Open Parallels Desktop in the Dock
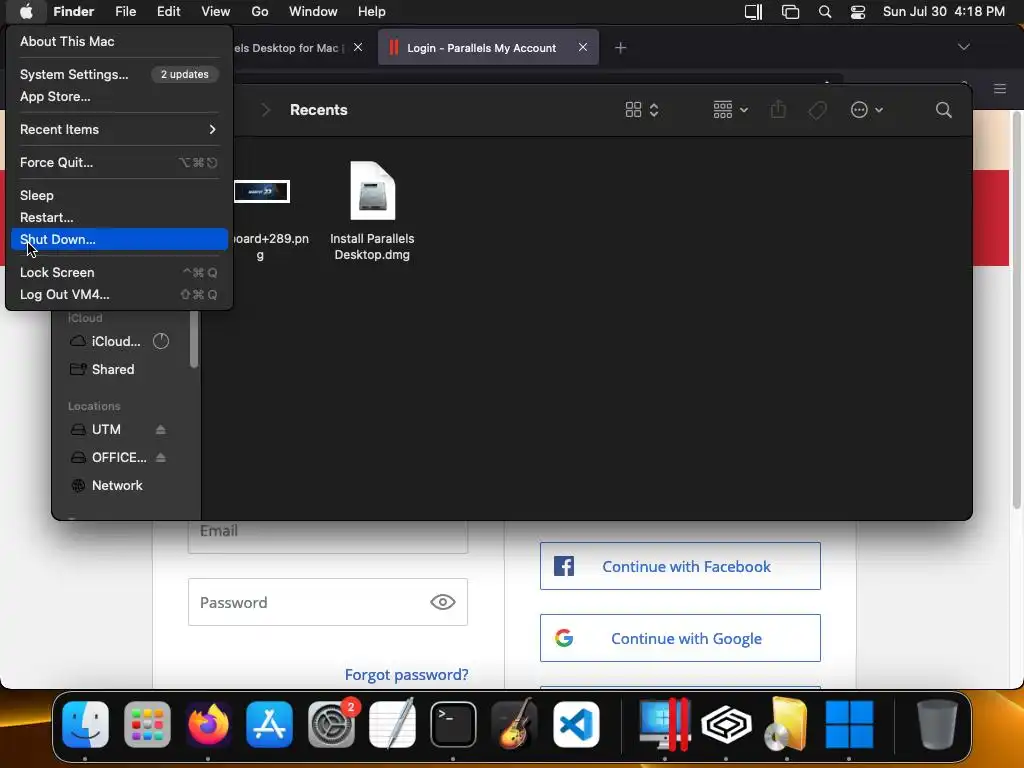1024x768 pixels. (665, 724)
